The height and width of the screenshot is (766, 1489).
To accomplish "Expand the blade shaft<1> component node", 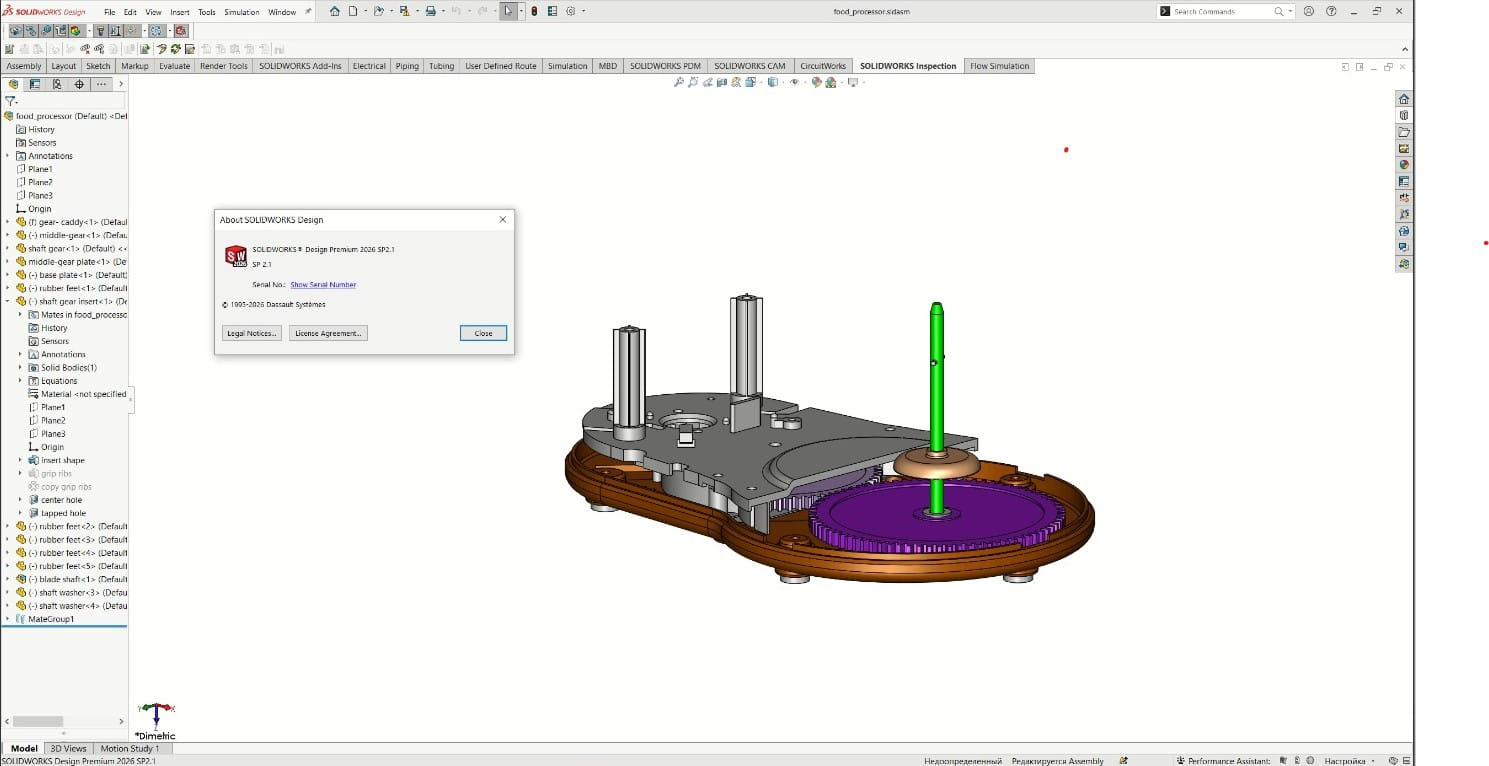I will [x=8, y=579].
